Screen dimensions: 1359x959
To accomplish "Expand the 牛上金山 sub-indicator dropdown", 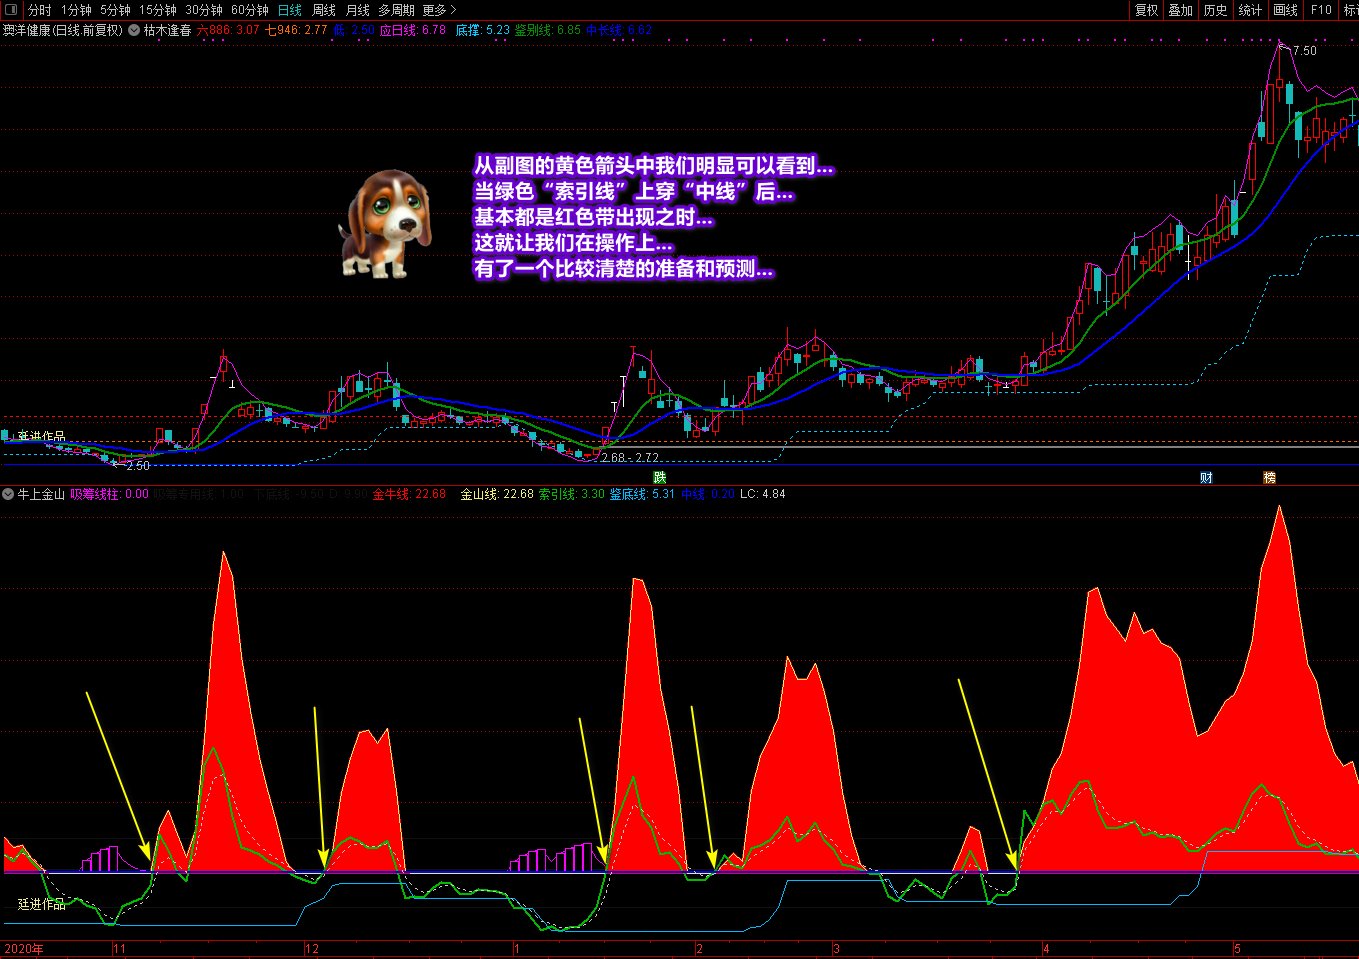I will (8, 494).
